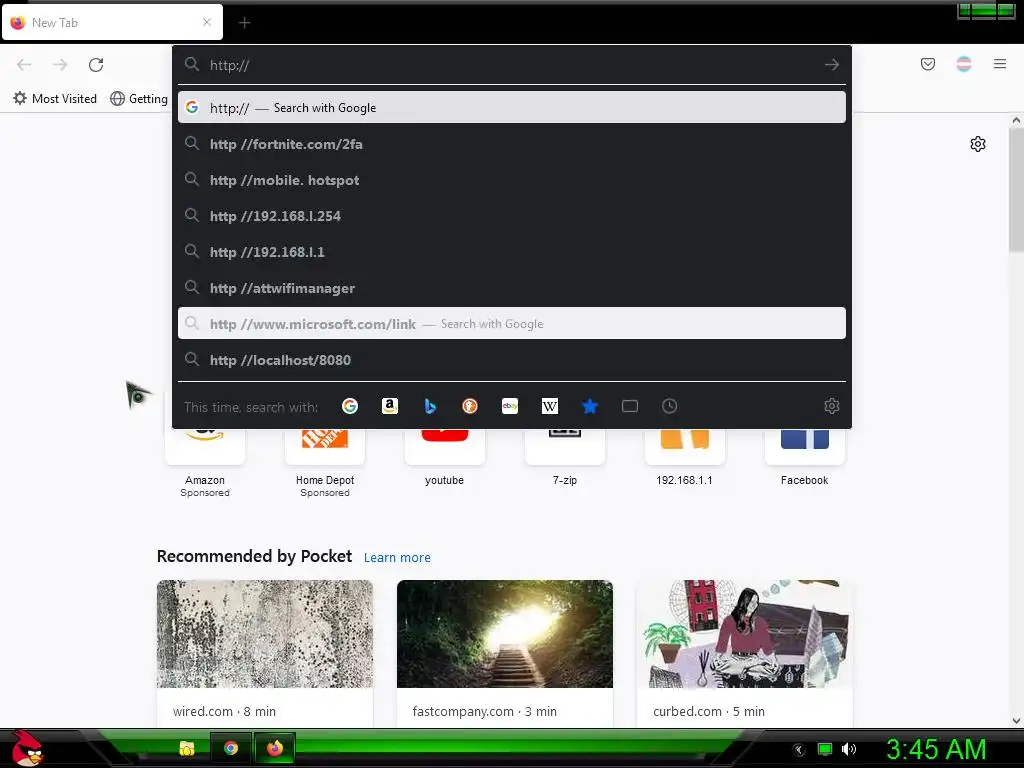Choose the Google one-off search engine icon
Image resolution: width=1024 pixels, height=768 pixels.
click(x=350, y=406)
